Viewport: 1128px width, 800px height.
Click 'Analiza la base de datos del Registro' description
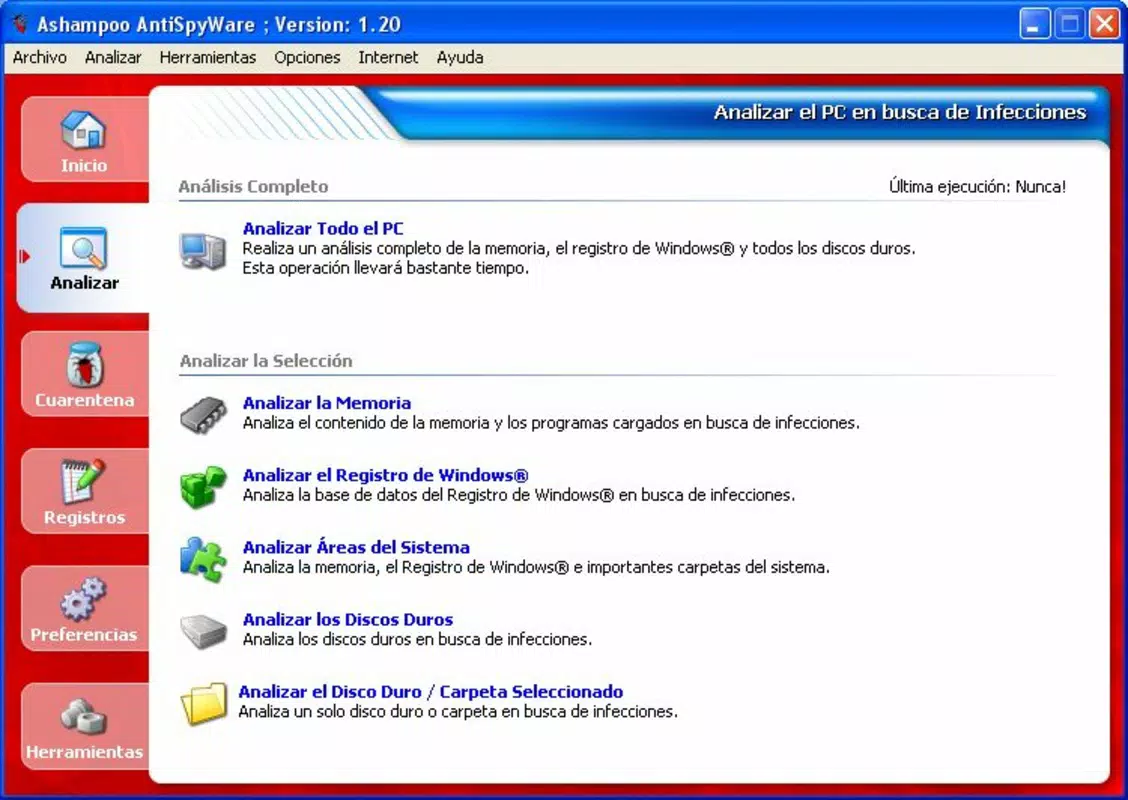pyautogui.click(x=519, y=495)
